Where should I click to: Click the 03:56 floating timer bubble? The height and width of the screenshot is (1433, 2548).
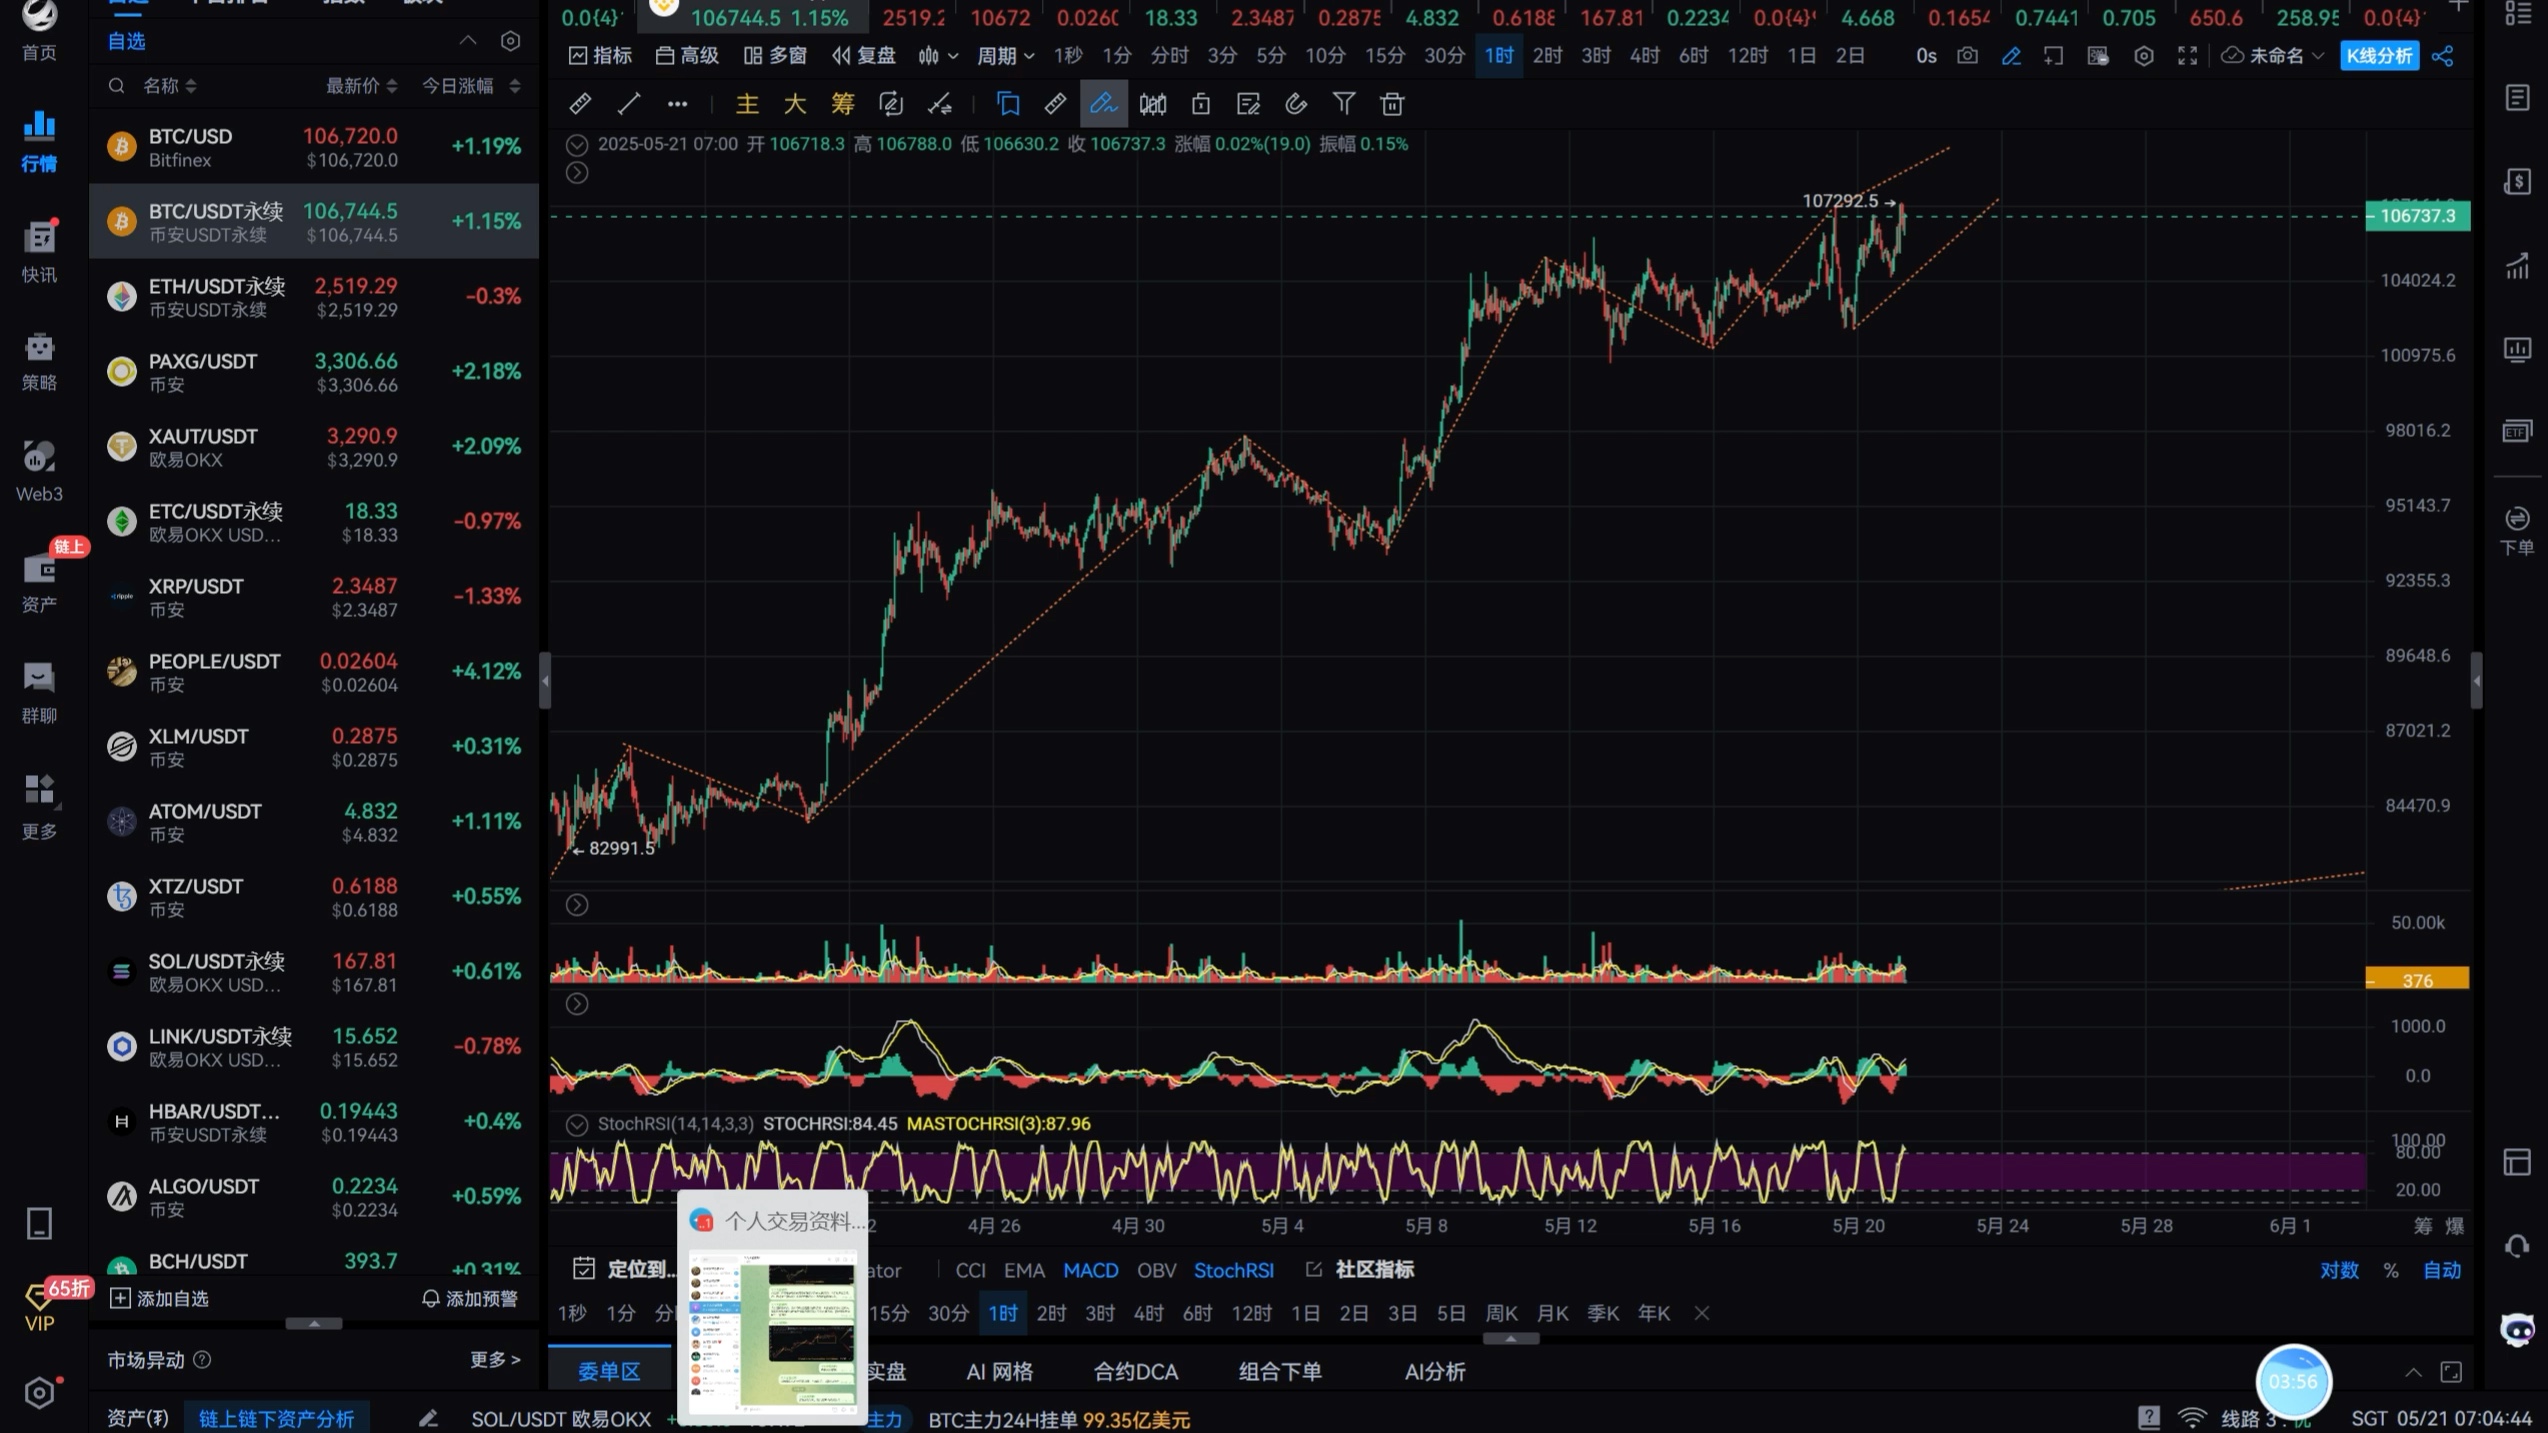point(2293,1381)
